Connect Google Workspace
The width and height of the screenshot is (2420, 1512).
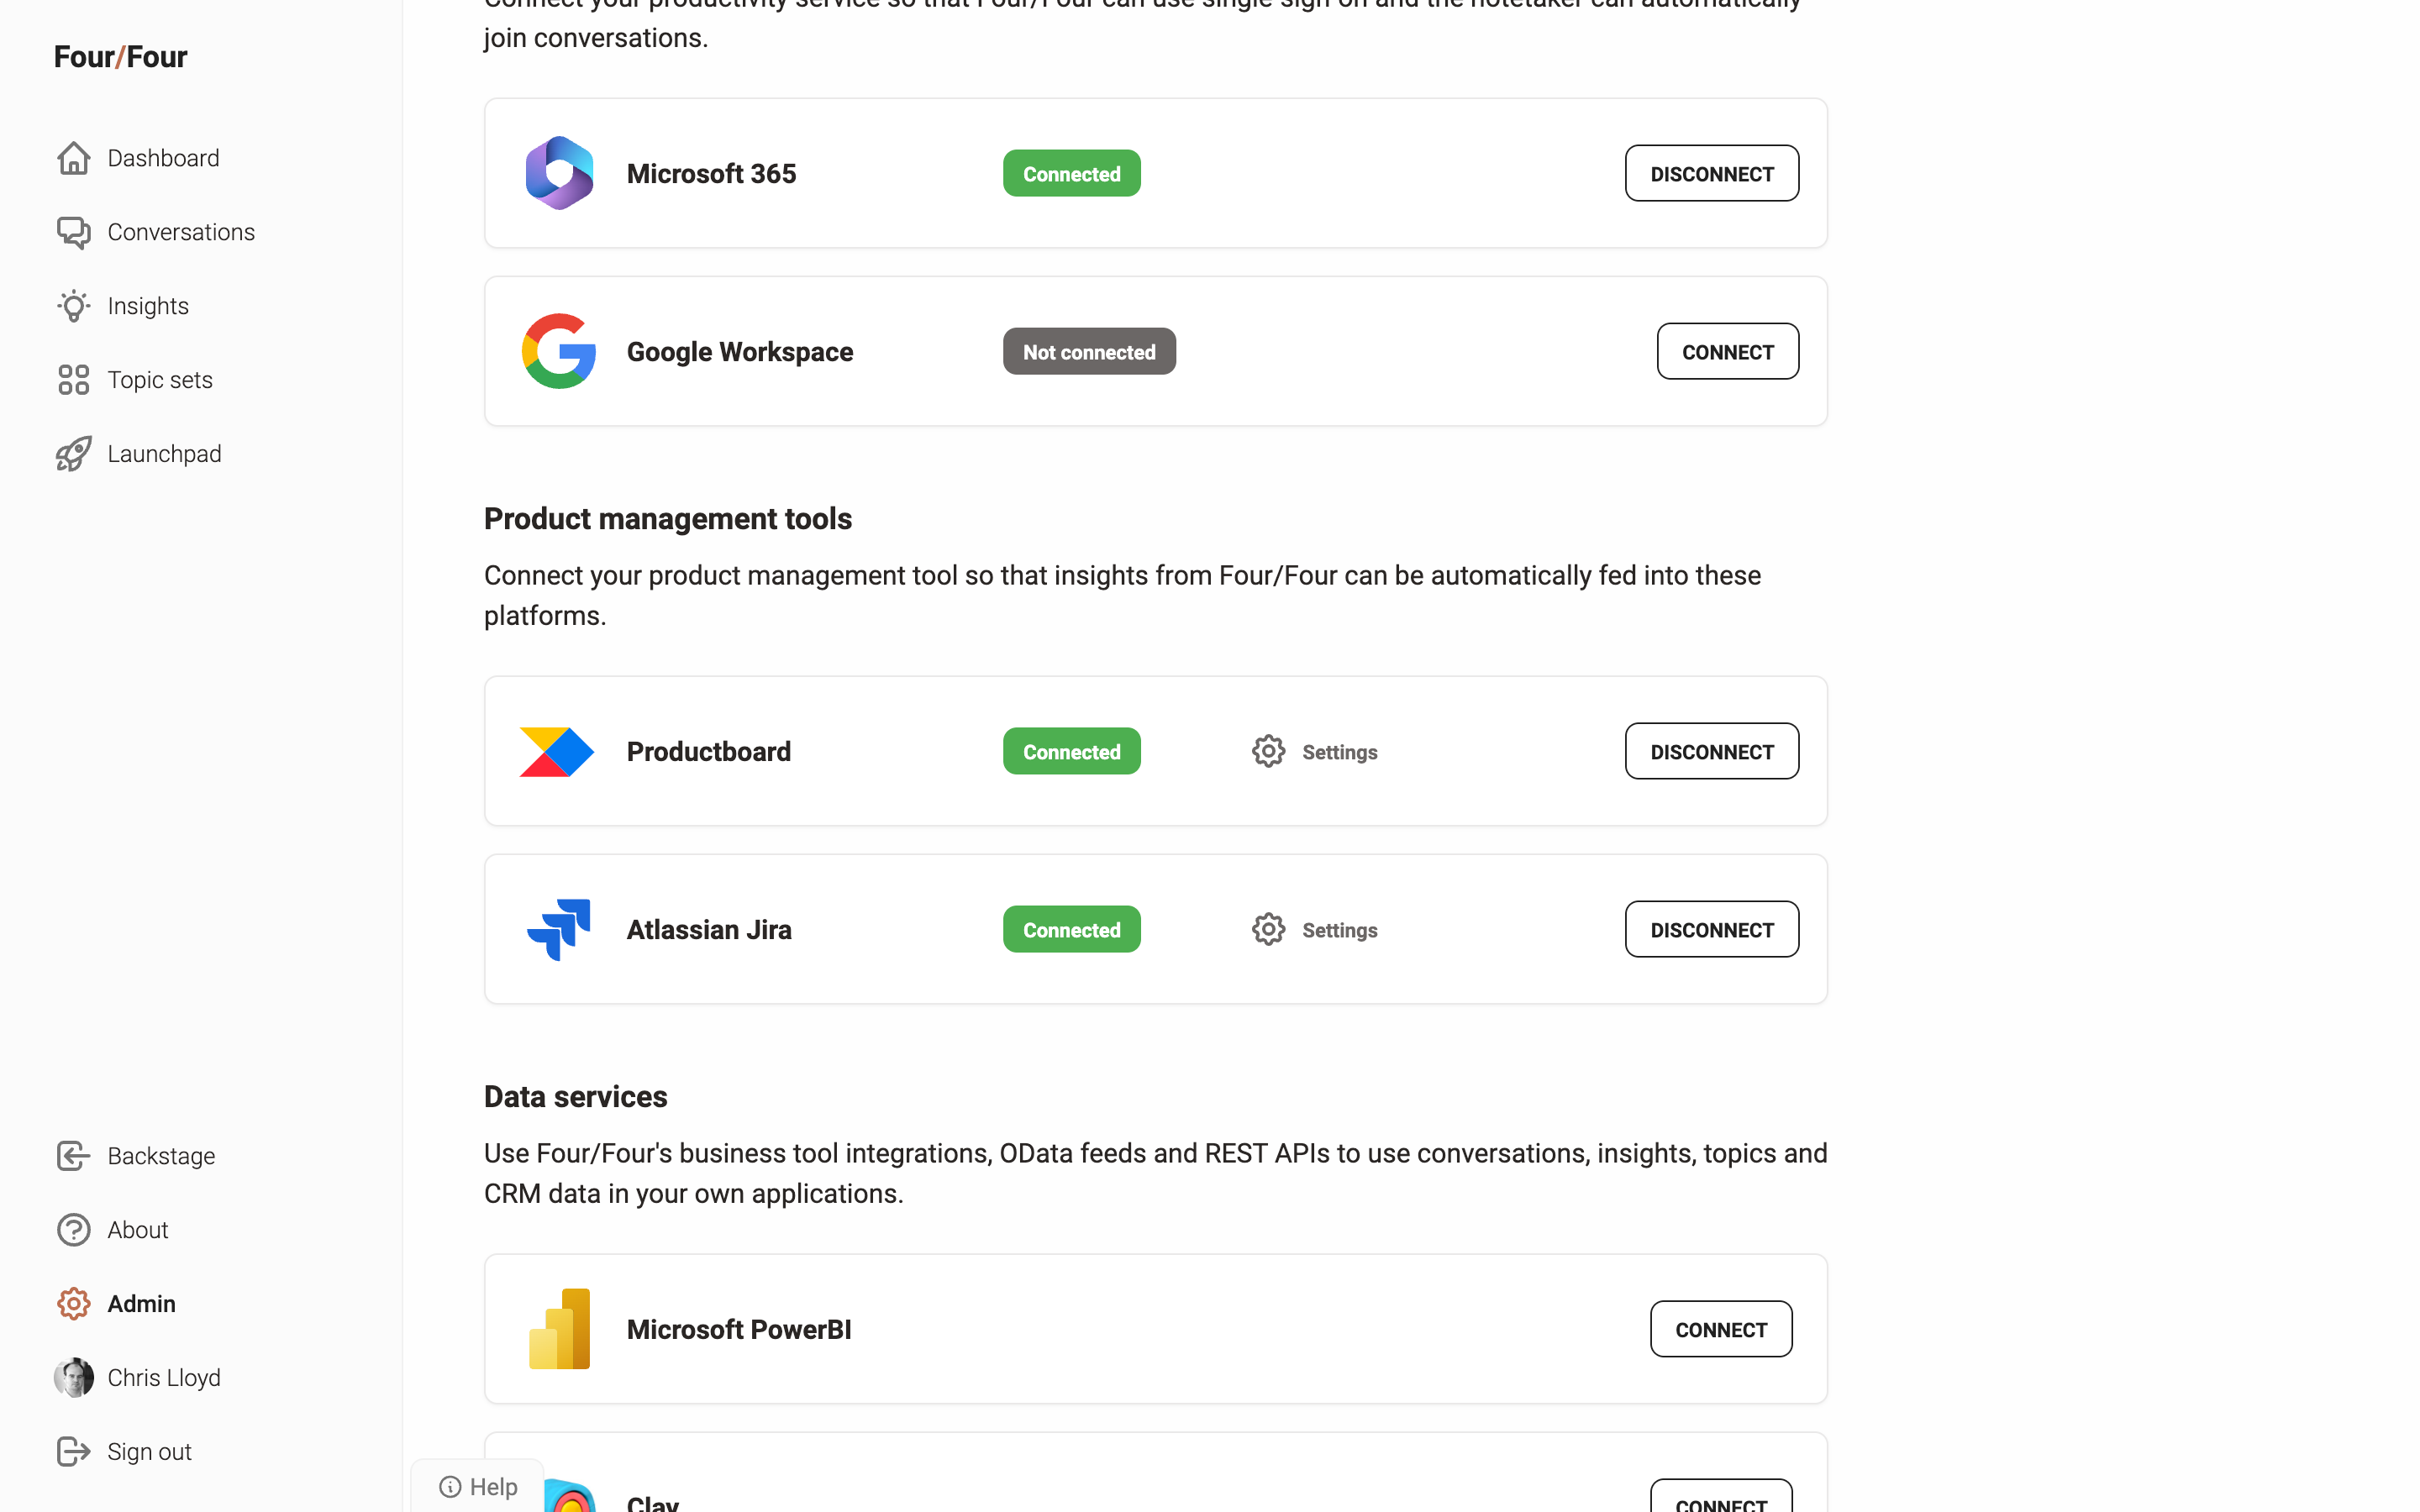[1727, 352]
